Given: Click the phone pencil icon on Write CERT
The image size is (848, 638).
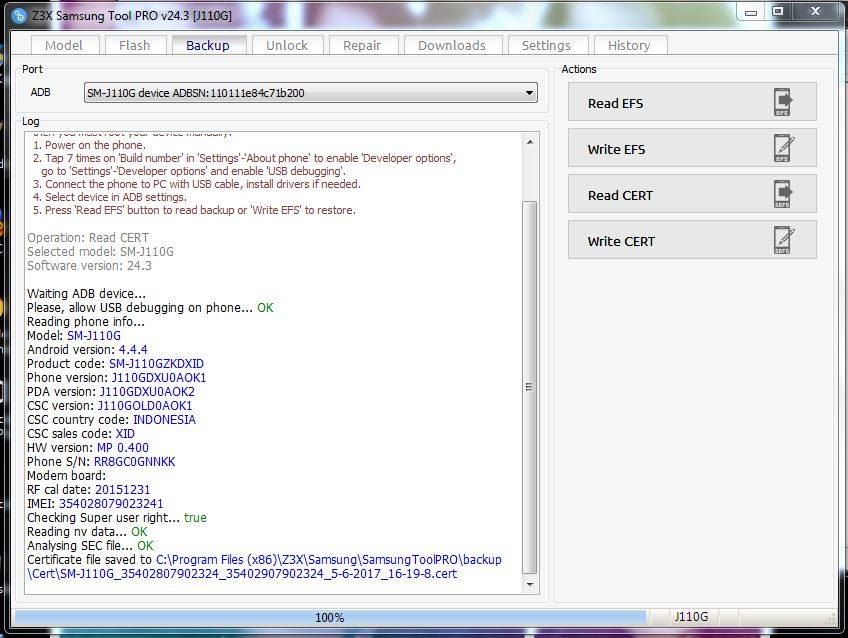Looking at the screenshot, I should [x=784, y=240].
